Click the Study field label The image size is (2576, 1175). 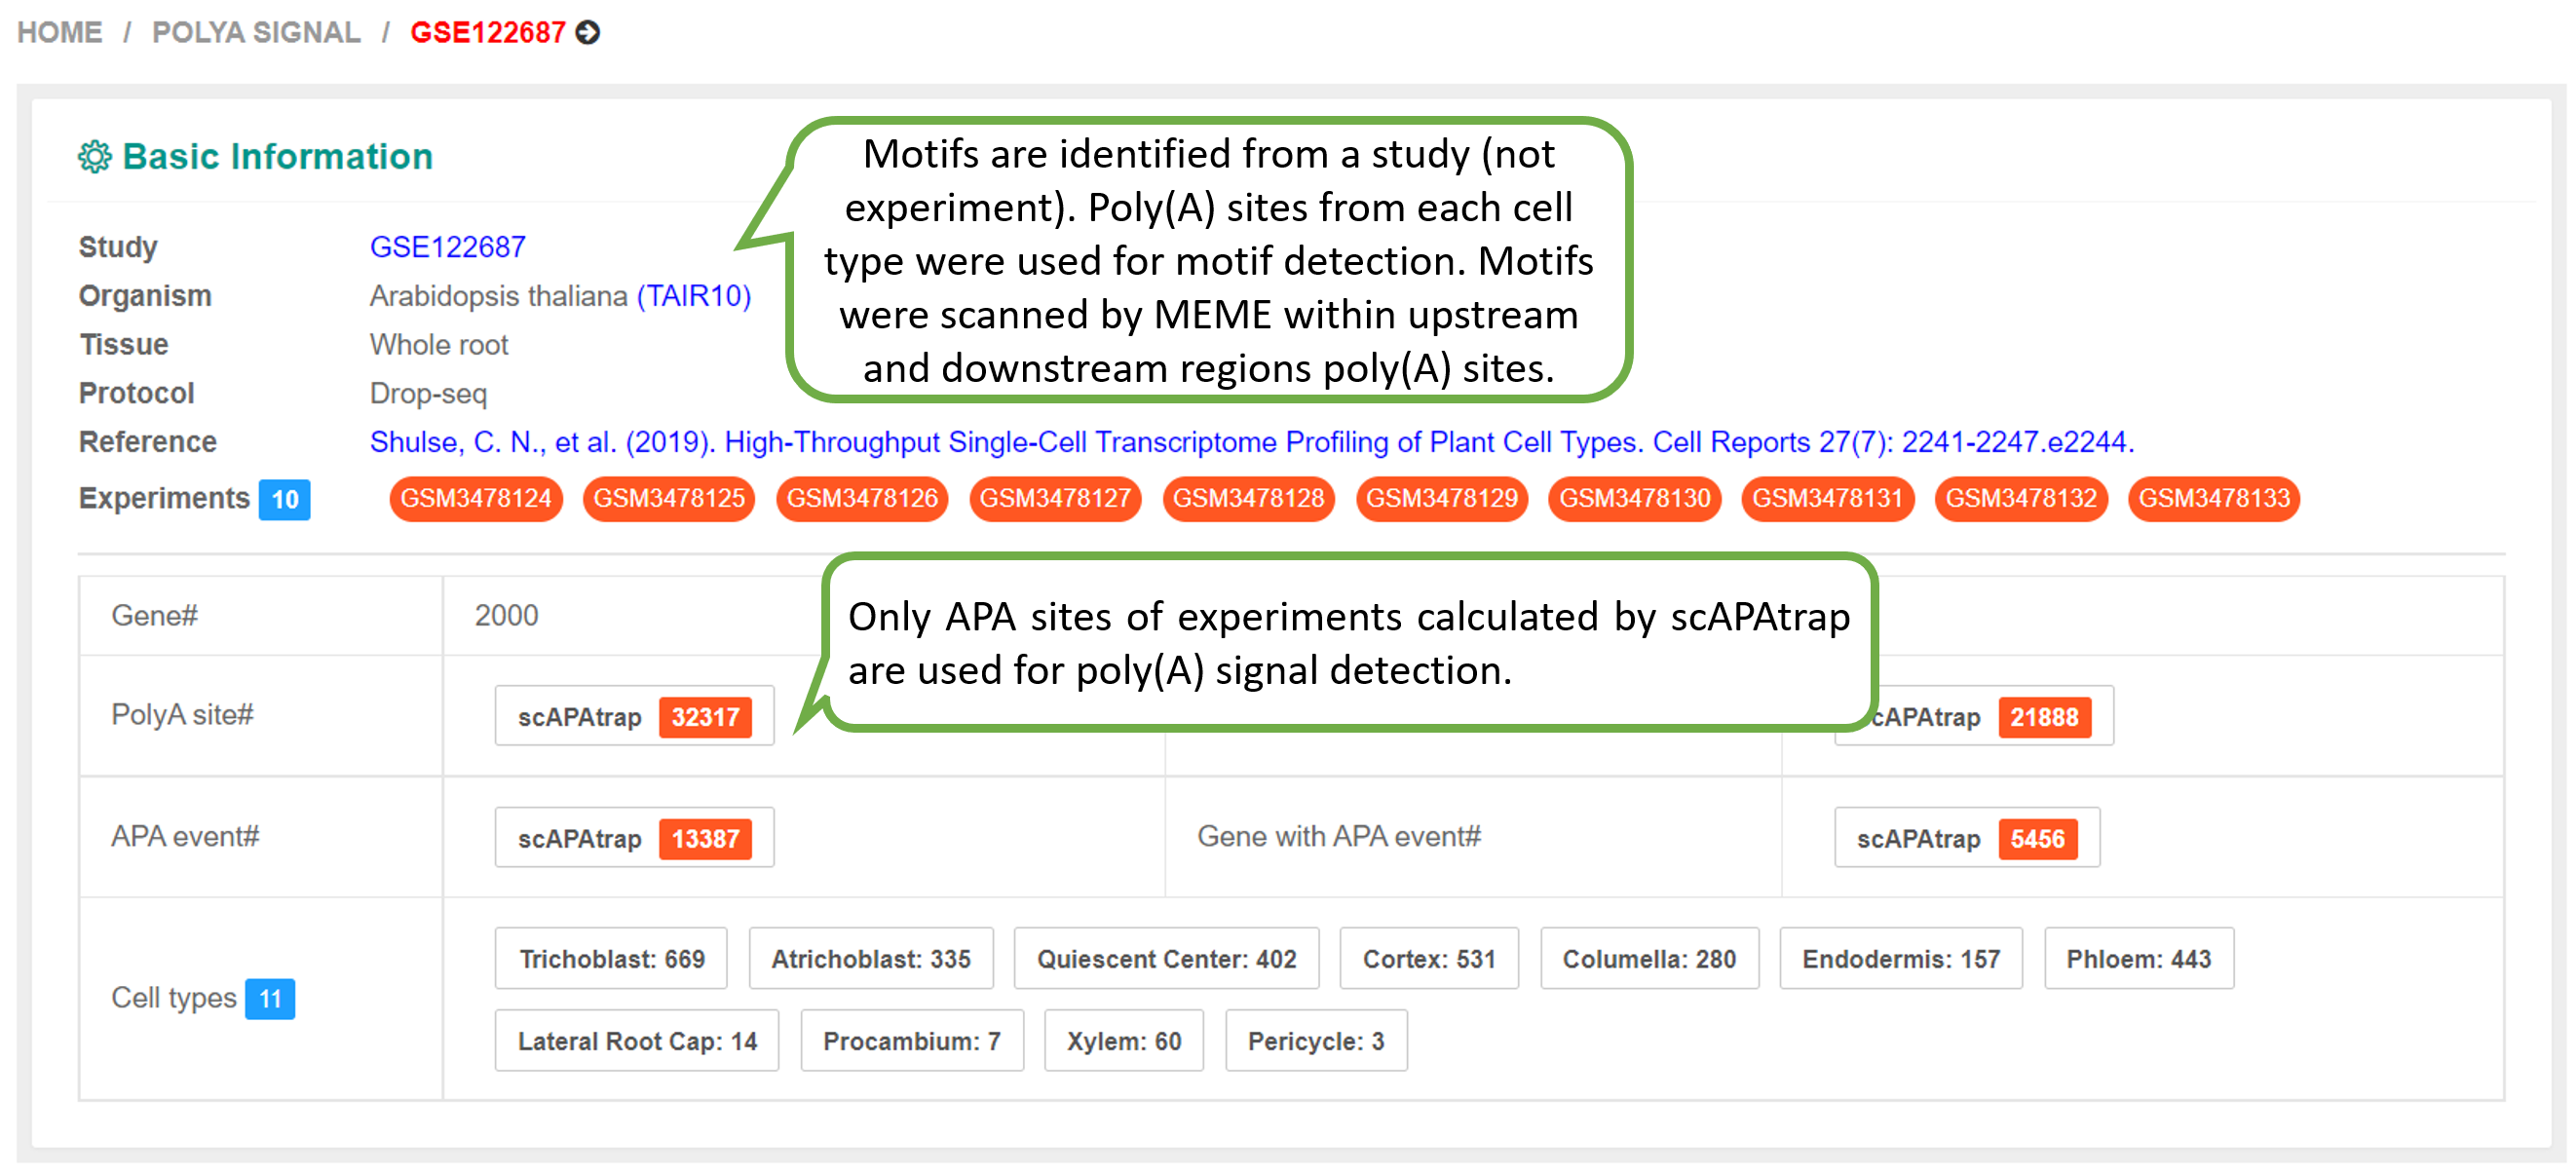click(118, 247)
